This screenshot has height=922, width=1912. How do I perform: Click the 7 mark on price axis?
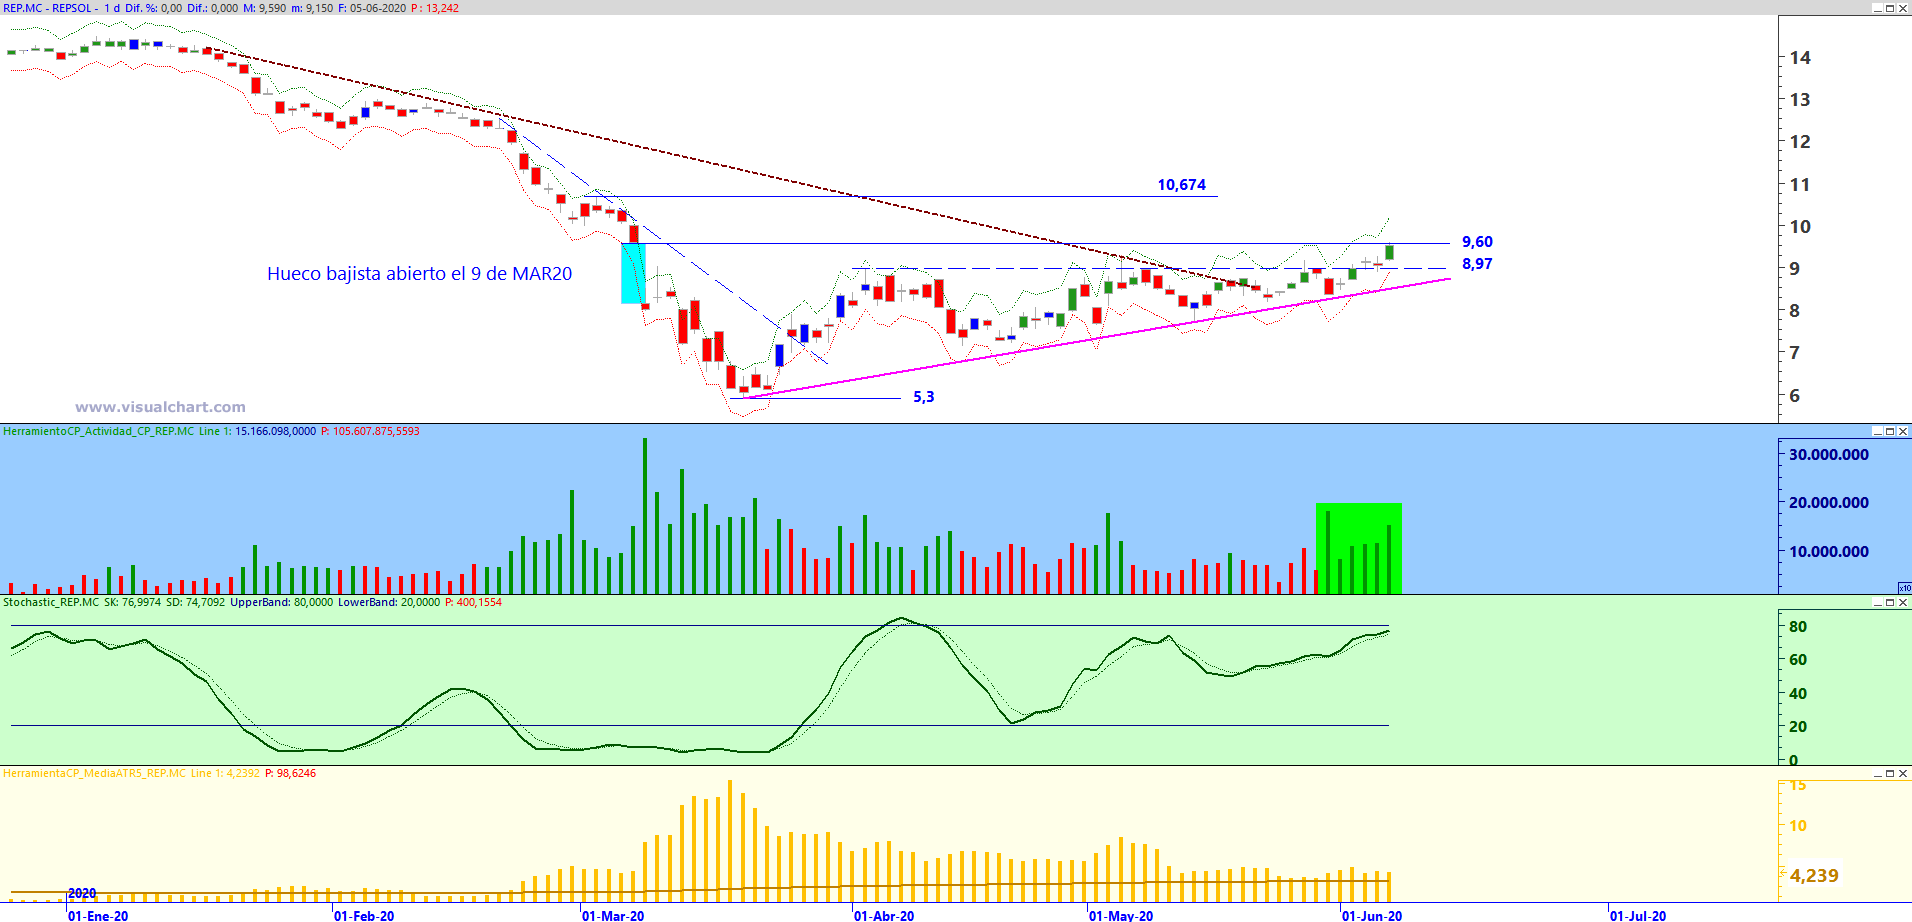[x=1795, y=353]
